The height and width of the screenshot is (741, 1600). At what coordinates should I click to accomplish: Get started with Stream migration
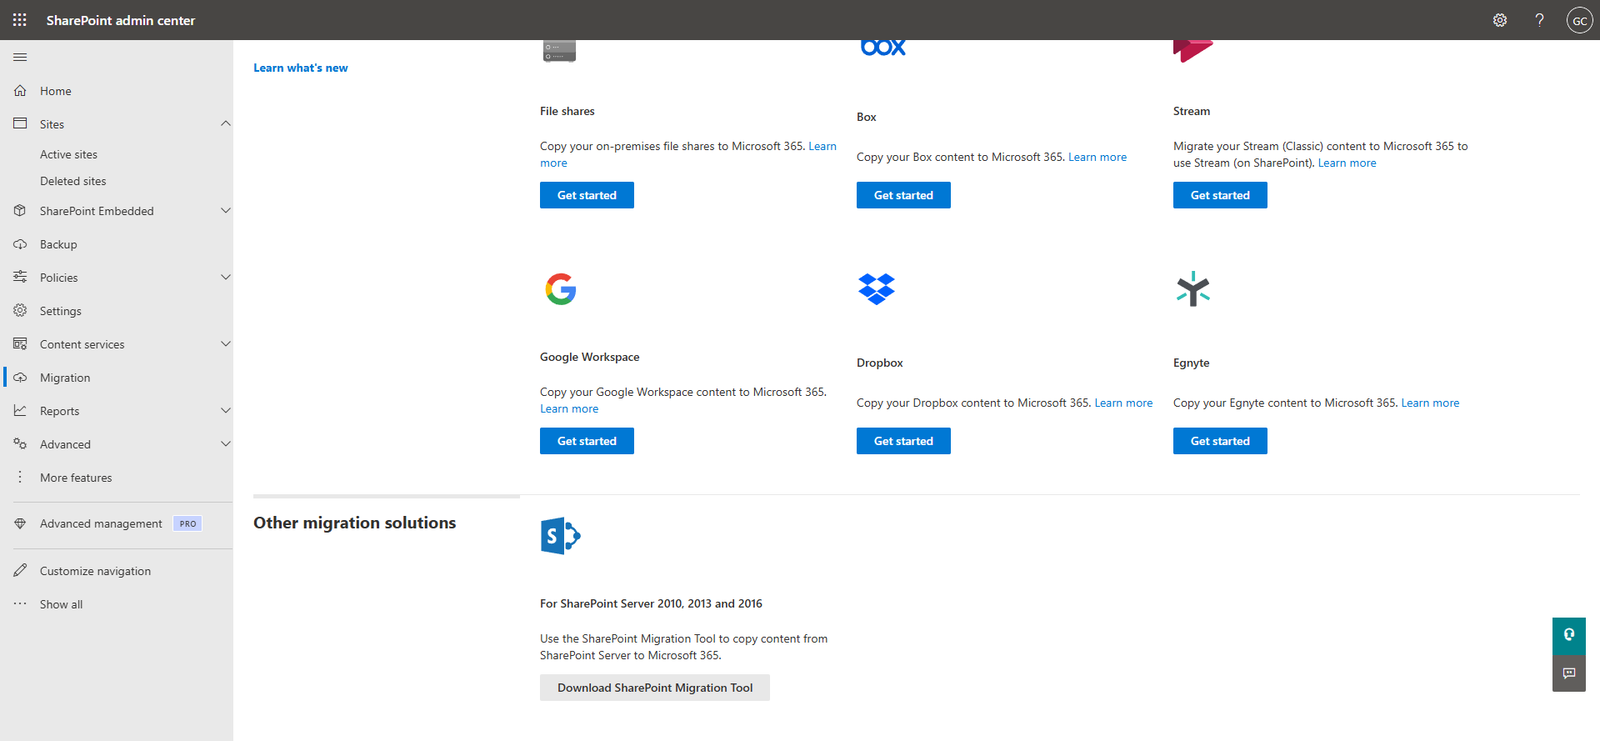1220,195
